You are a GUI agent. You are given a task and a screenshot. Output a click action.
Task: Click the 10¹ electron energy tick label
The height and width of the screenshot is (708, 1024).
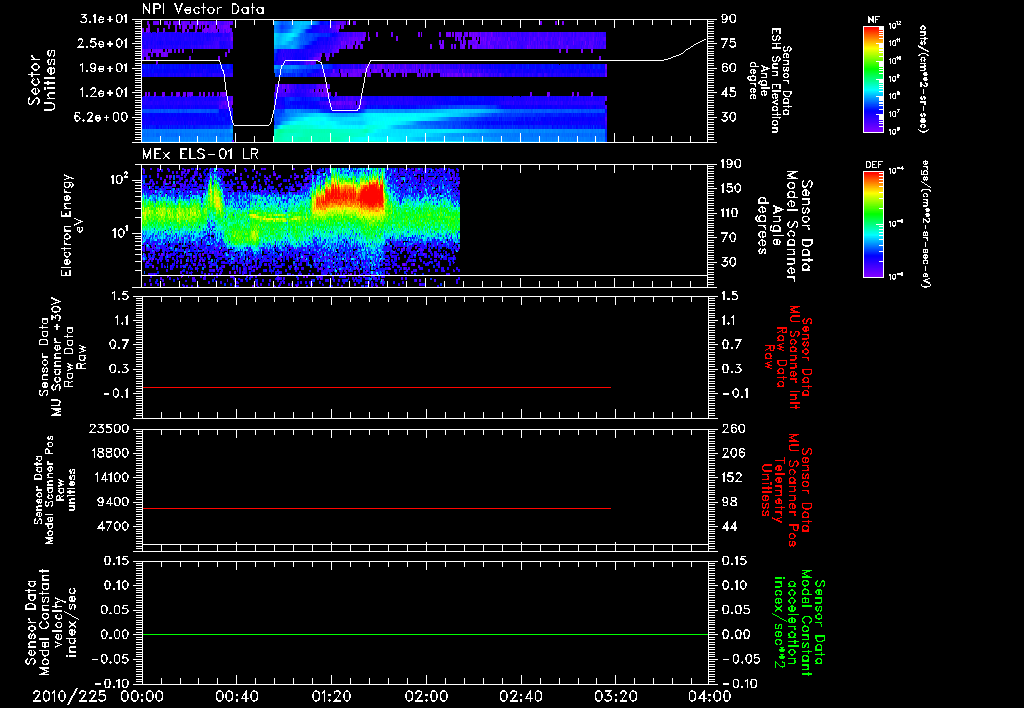(x=120, y=233)
